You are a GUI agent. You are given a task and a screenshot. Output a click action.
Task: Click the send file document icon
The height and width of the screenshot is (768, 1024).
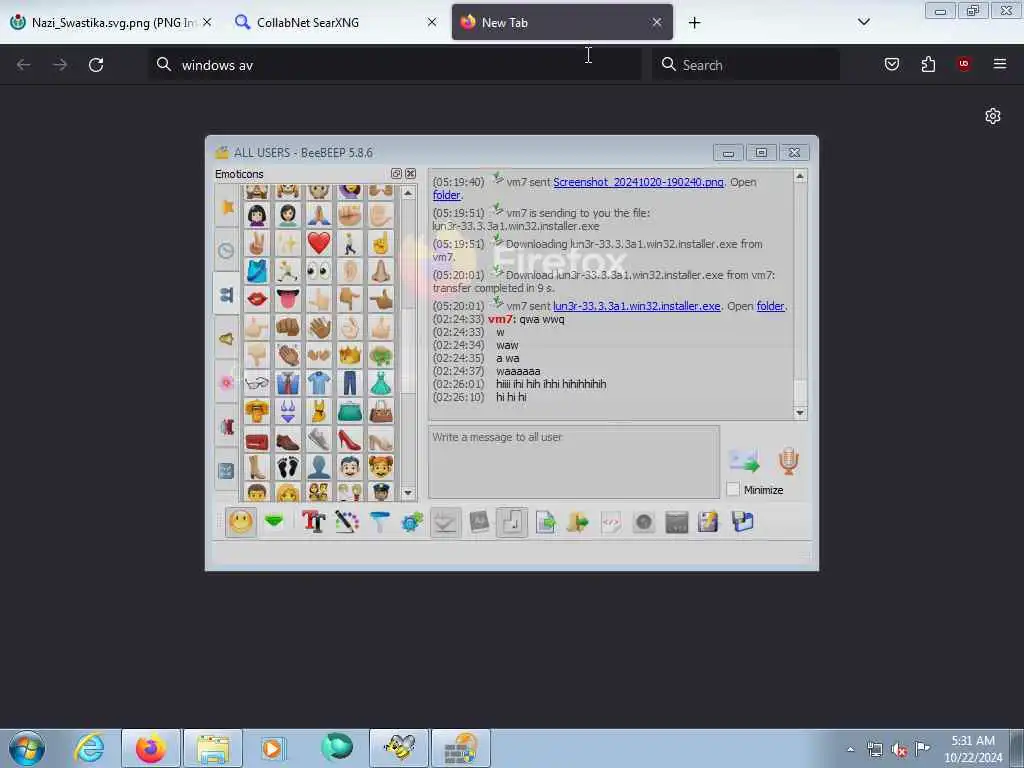pos(545,522)
